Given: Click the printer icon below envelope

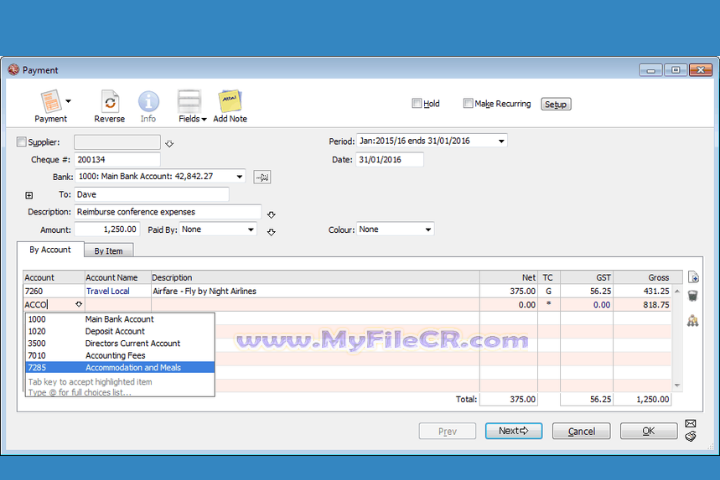Looking at the screenshot, I should tap(691, 436).
